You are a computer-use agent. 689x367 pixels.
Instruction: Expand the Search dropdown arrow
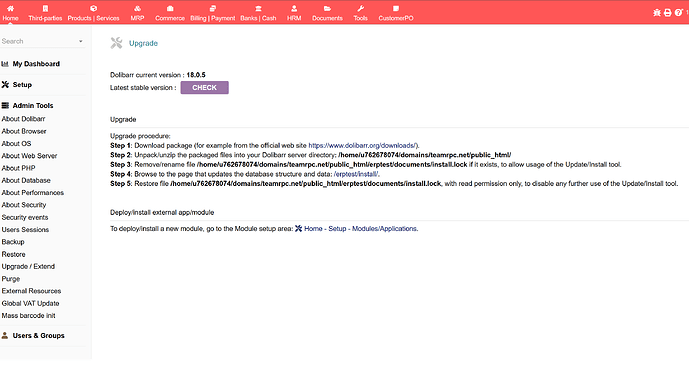click(x=80, y=41)
